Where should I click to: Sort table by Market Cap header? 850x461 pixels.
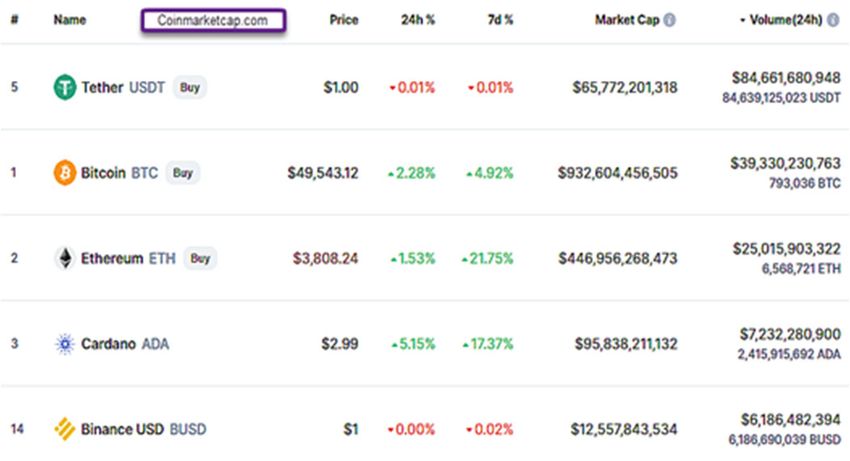[x=627, y=20]
